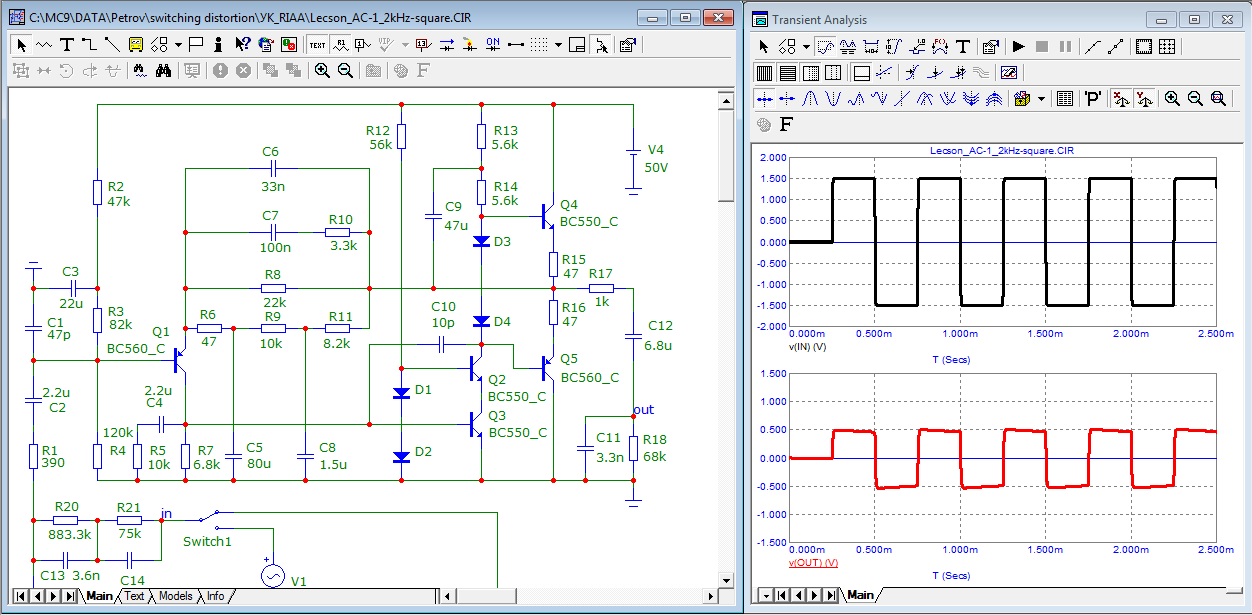Open the Info page tab
The image size is (1252, 615).
click(x=215, y=596)
